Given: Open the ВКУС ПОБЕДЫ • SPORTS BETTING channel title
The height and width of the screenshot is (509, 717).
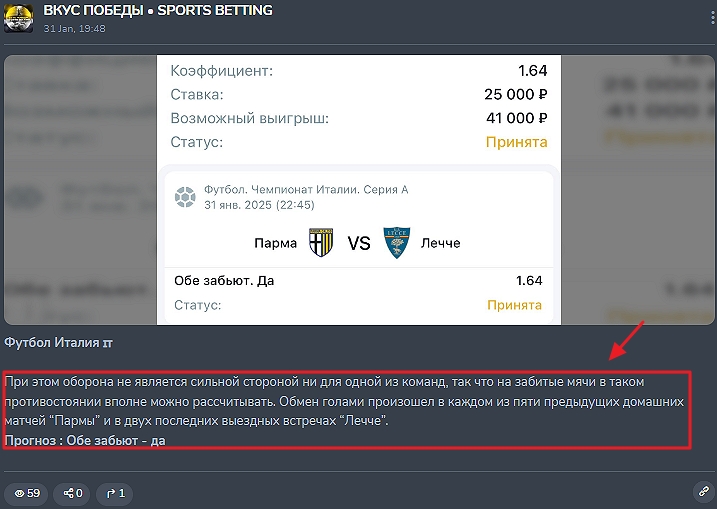Looking at the screenshot, I should coord(158,10).
